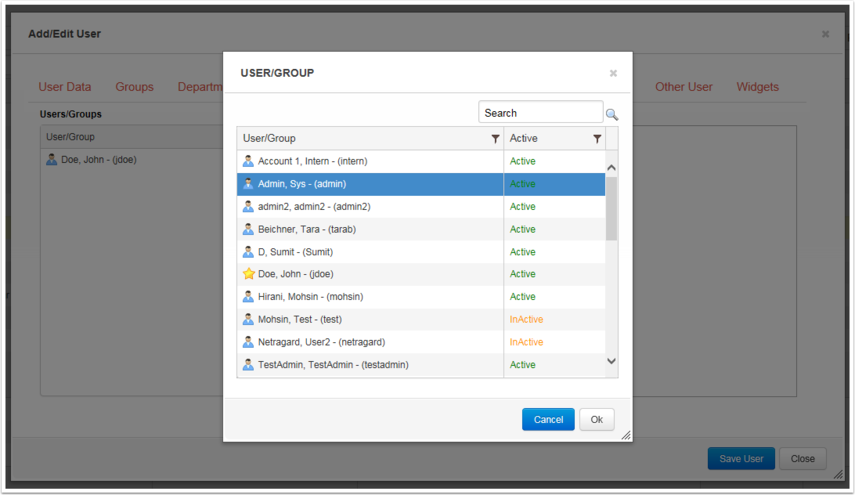This screenshot has width=855, height=495.
Task: Click the Ok button
Action: (597, 419)
